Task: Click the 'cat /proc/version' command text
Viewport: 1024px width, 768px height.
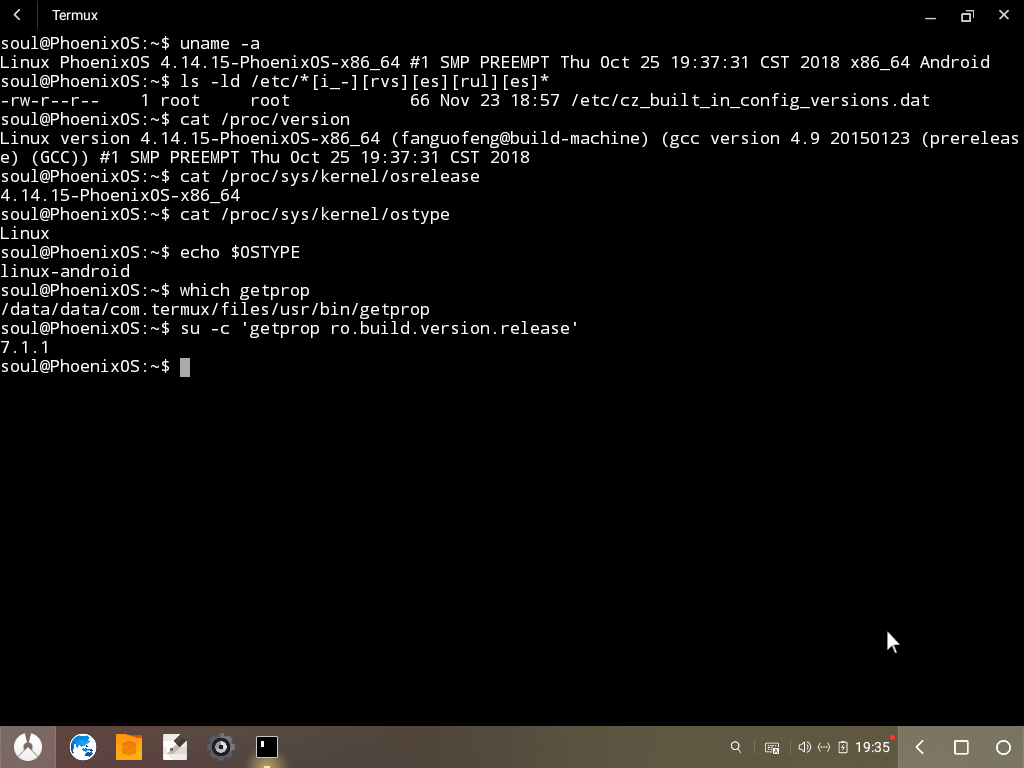Action: tap(264, 120)
